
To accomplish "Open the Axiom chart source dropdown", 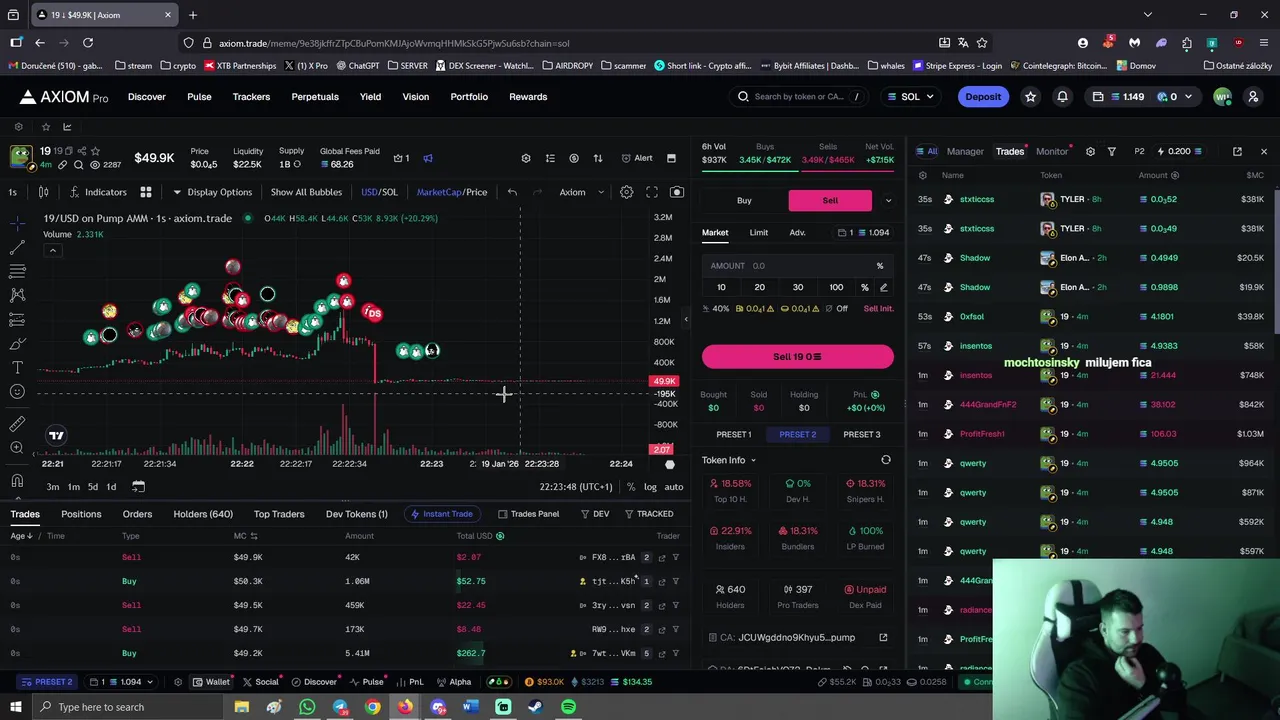I will point(582,192).
